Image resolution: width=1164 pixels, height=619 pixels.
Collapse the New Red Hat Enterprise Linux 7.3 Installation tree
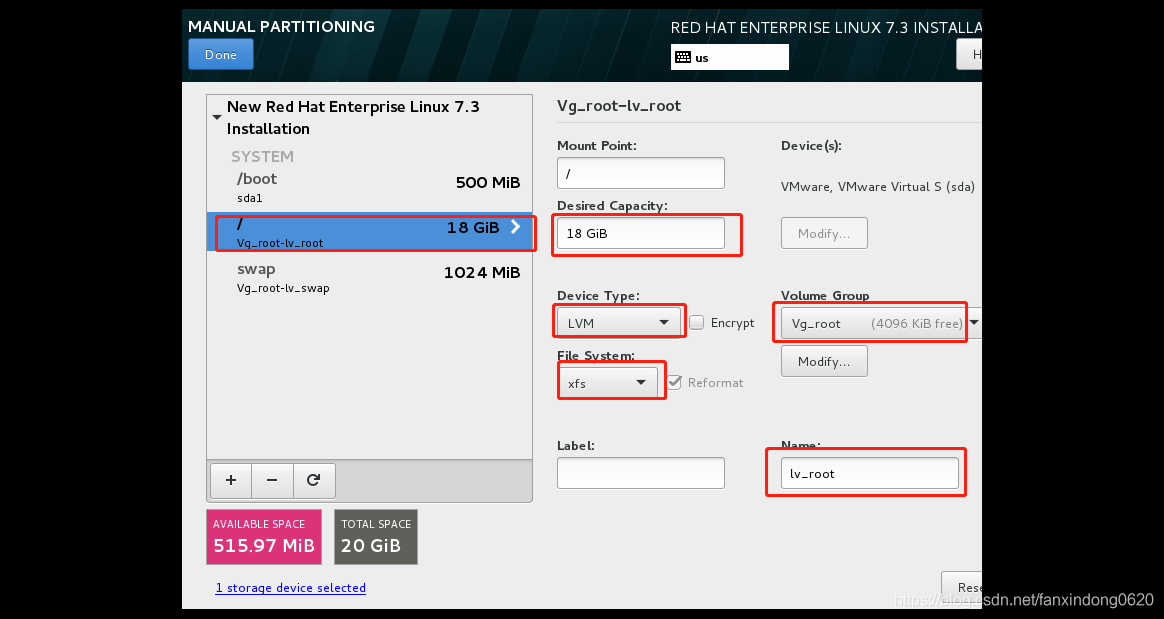[x=217, y=117]
